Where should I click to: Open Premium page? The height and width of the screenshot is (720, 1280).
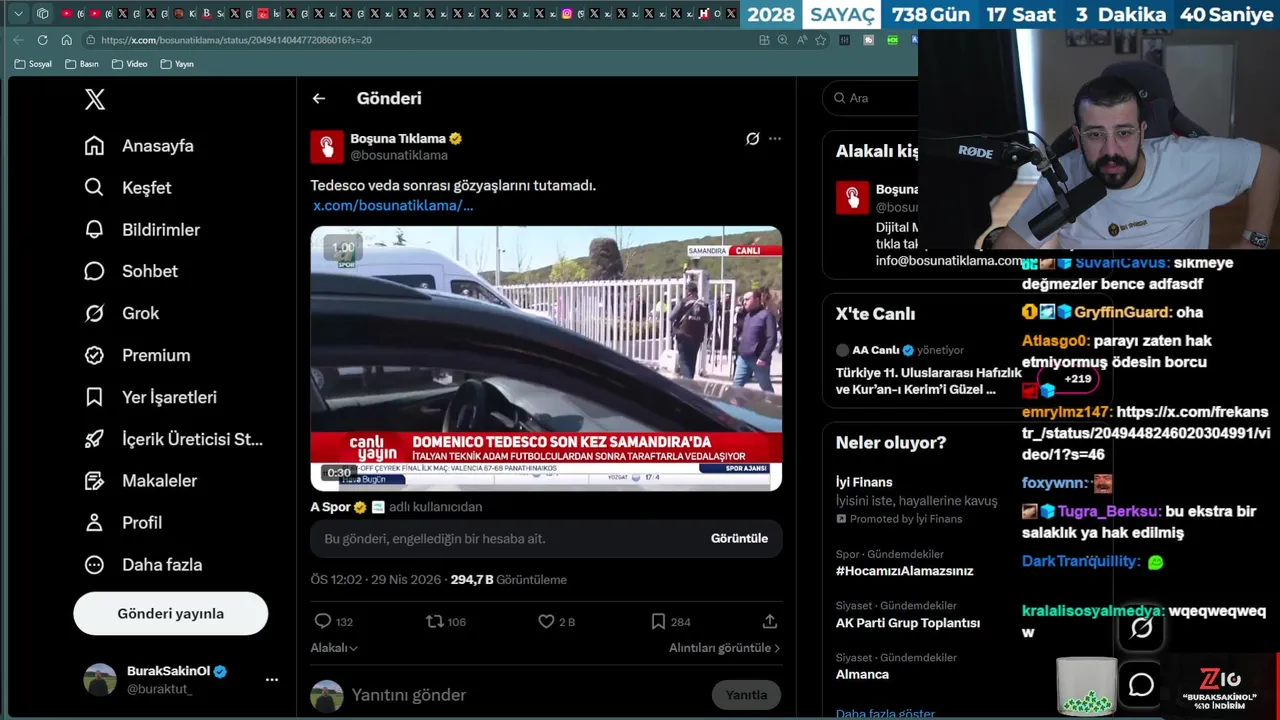[137, 355]
